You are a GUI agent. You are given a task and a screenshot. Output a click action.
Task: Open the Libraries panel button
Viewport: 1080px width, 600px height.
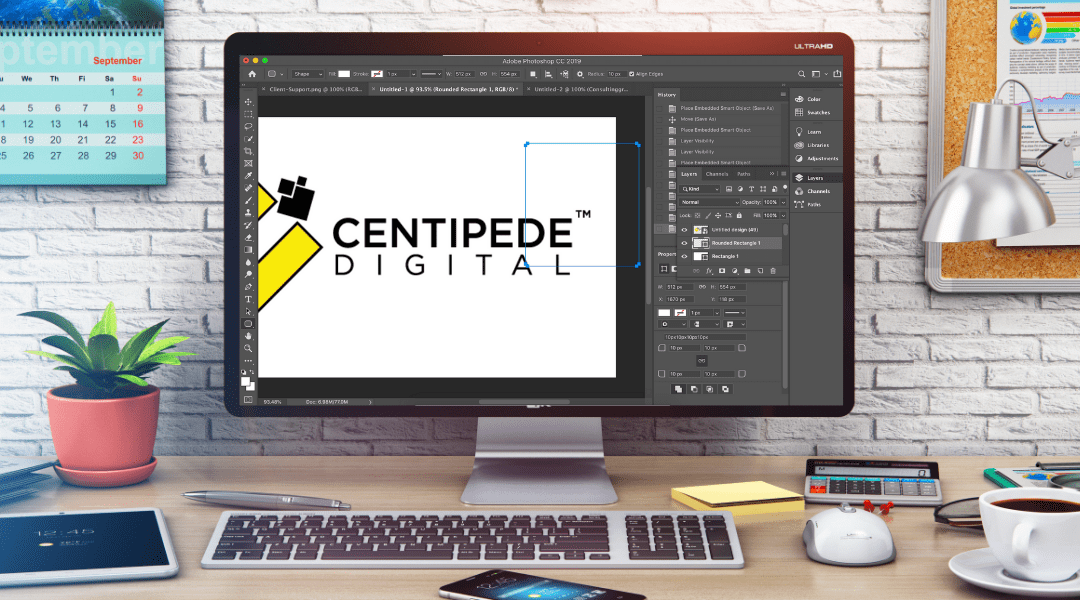click(x=812, y=145)
